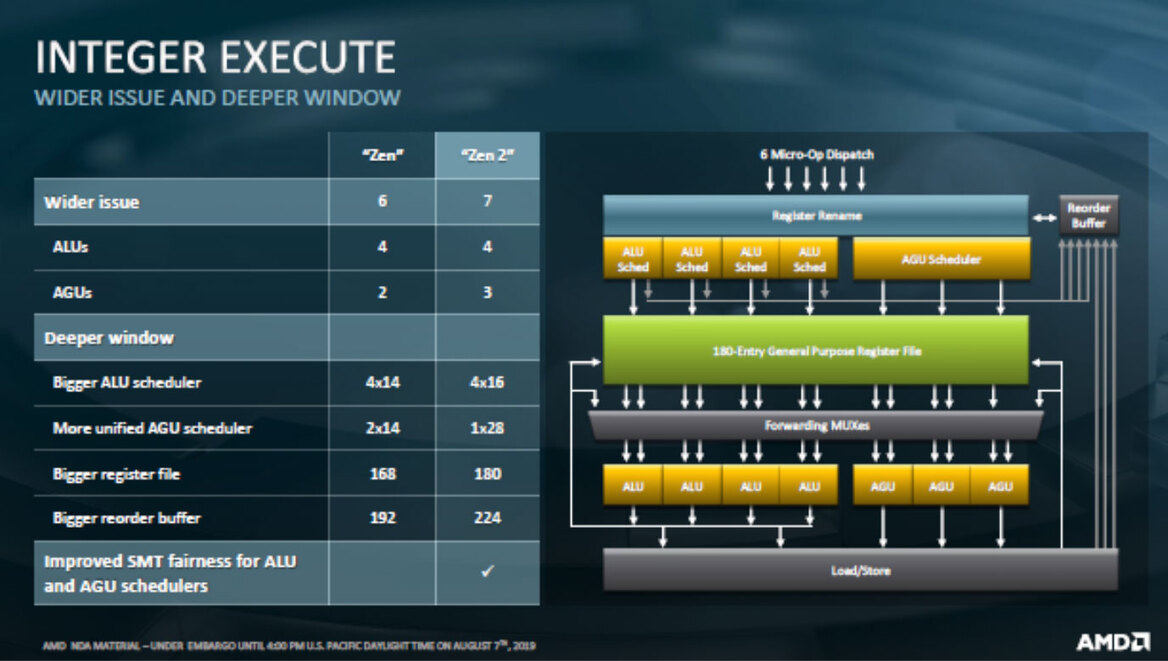Click the Reorder Buffer block
The width and height of the screenshot is (1168, 661).
[x=1088, y=215]
